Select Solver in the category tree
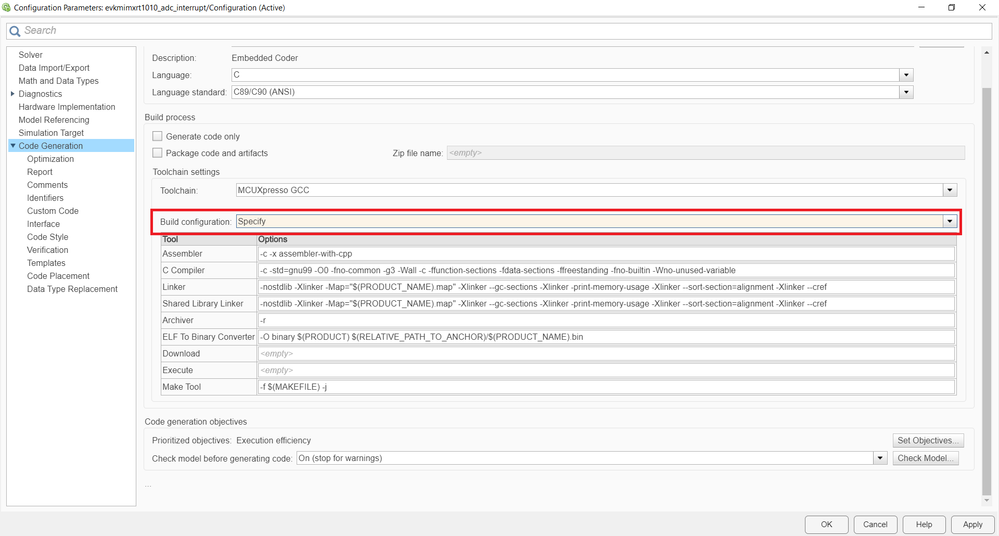999x536 pixels. tap(31, 55)
